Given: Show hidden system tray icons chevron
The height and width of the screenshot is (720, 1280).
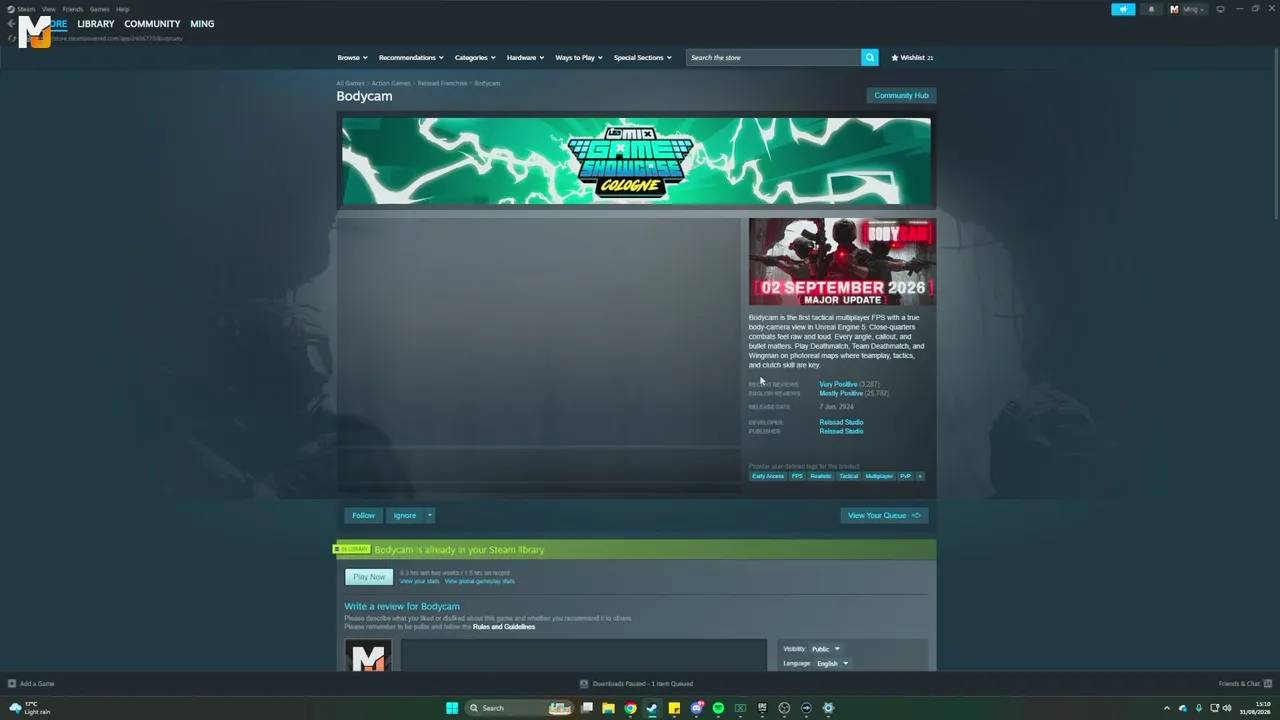Looking at the screenshot, I should click(x=1167, y=708).
